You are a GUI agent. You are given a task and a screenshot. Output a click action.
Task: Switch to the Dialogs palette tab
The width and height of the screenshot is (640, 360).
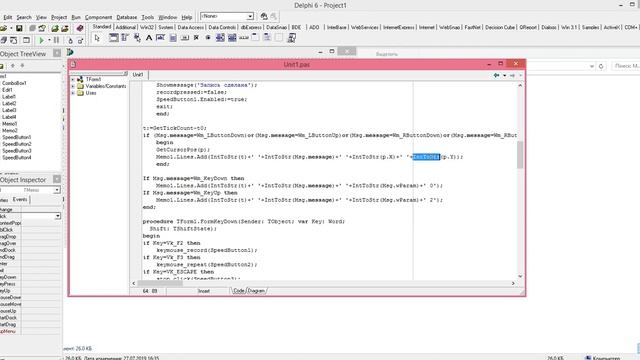(549, 27)
